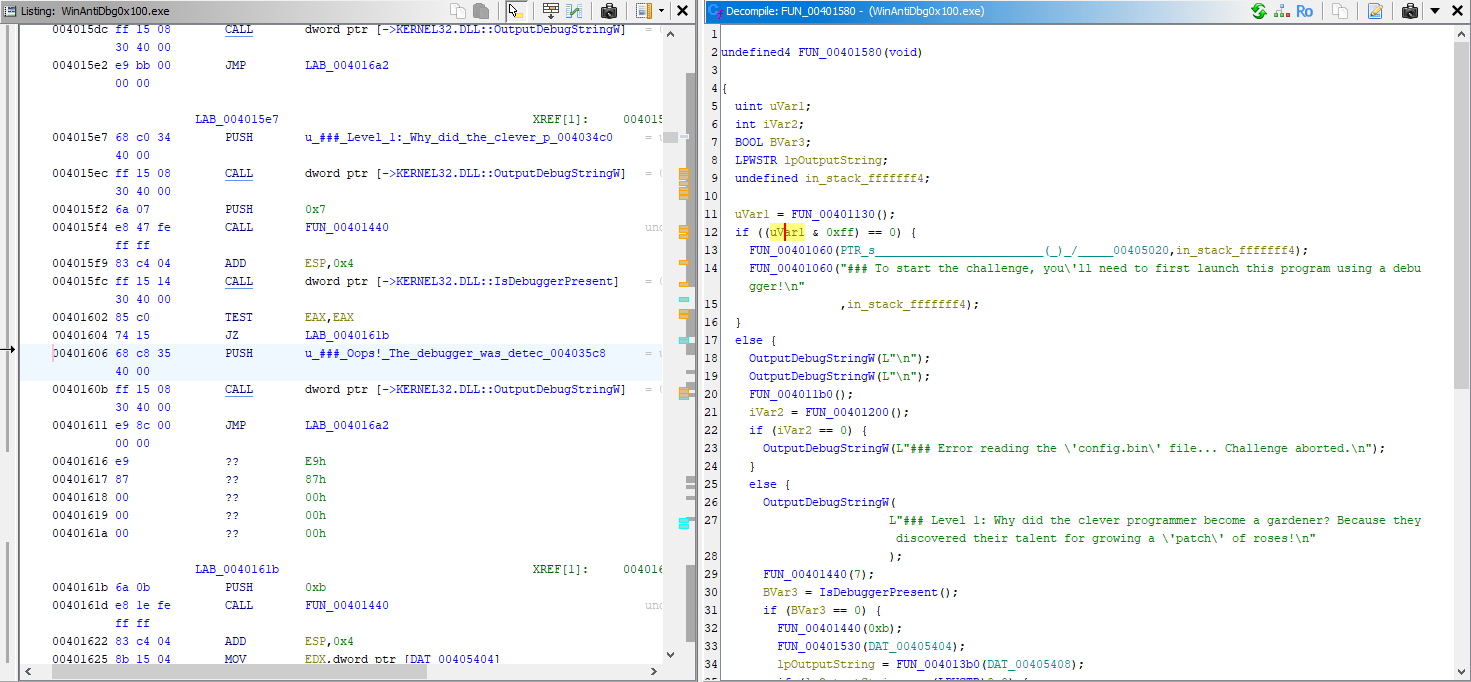Click the Decompile panel title icon
The height and width of the screenshot is (682, 1471).
point(716,10)
